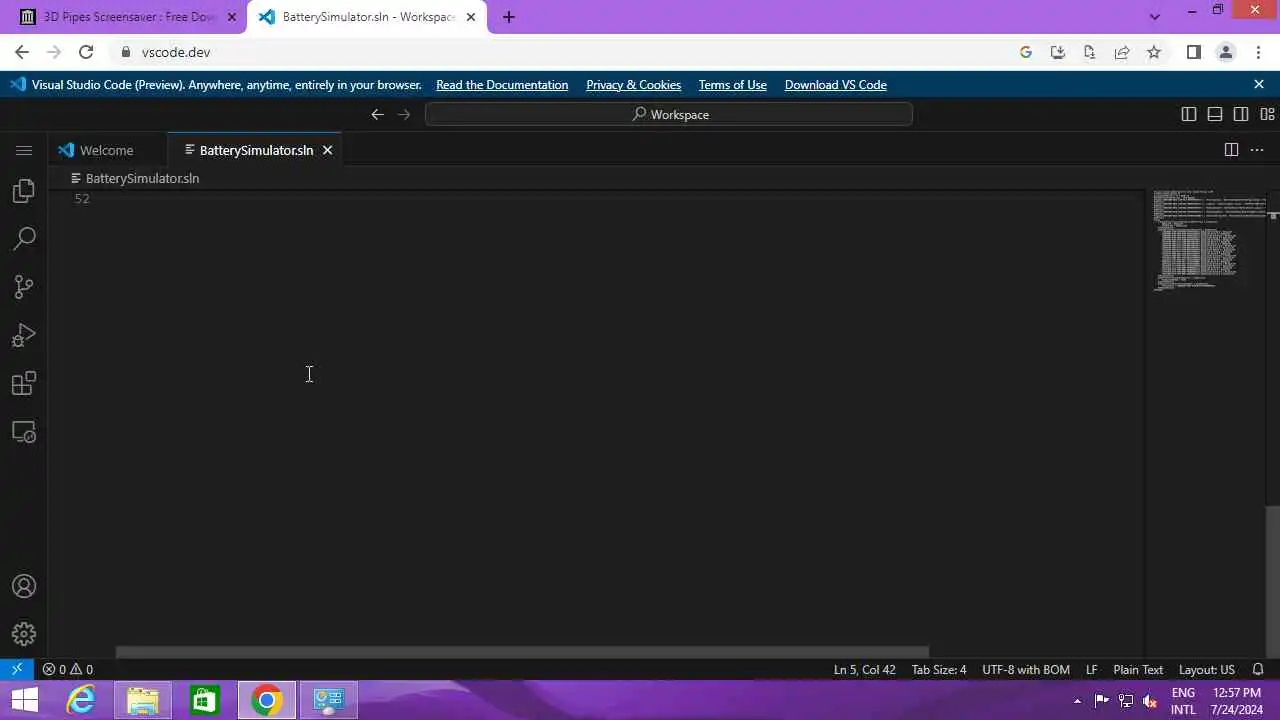The width and height of the screenshot is (1280, 720).
Task: Open the Explorer view
Action: pyautogui.click(x=24, y=191)
